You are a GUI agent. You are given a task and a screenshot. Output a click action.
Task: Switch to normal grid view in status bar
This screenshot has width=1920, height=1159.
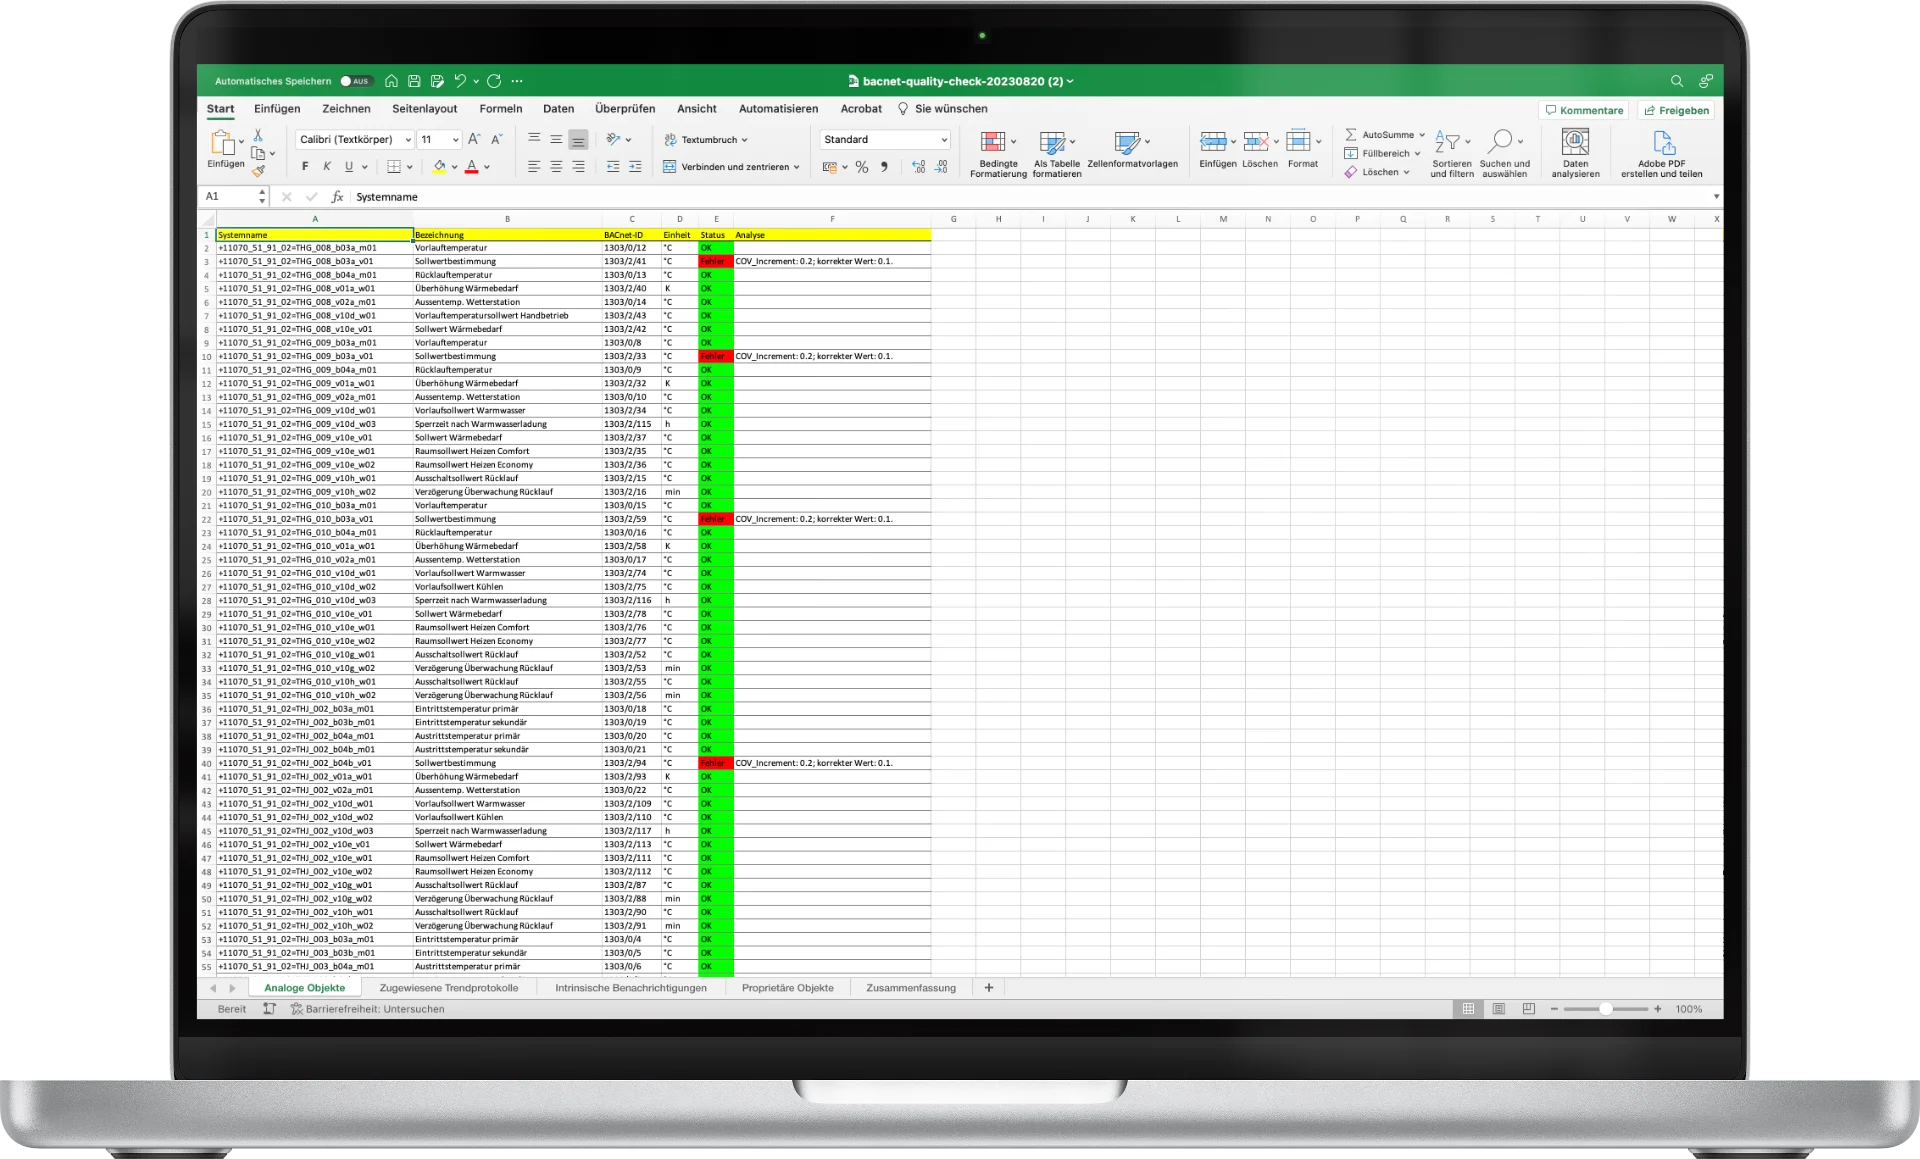(1468, 1009)
